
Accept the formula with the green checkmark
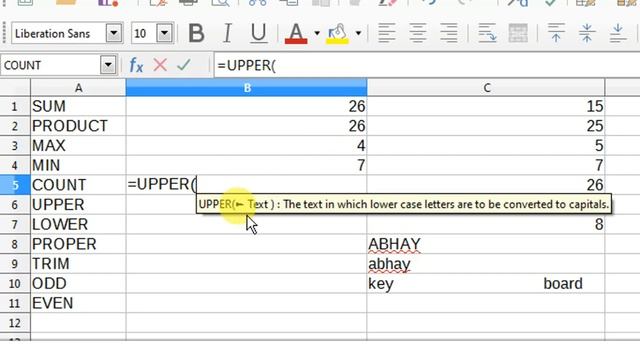click(x=184, y=65)
